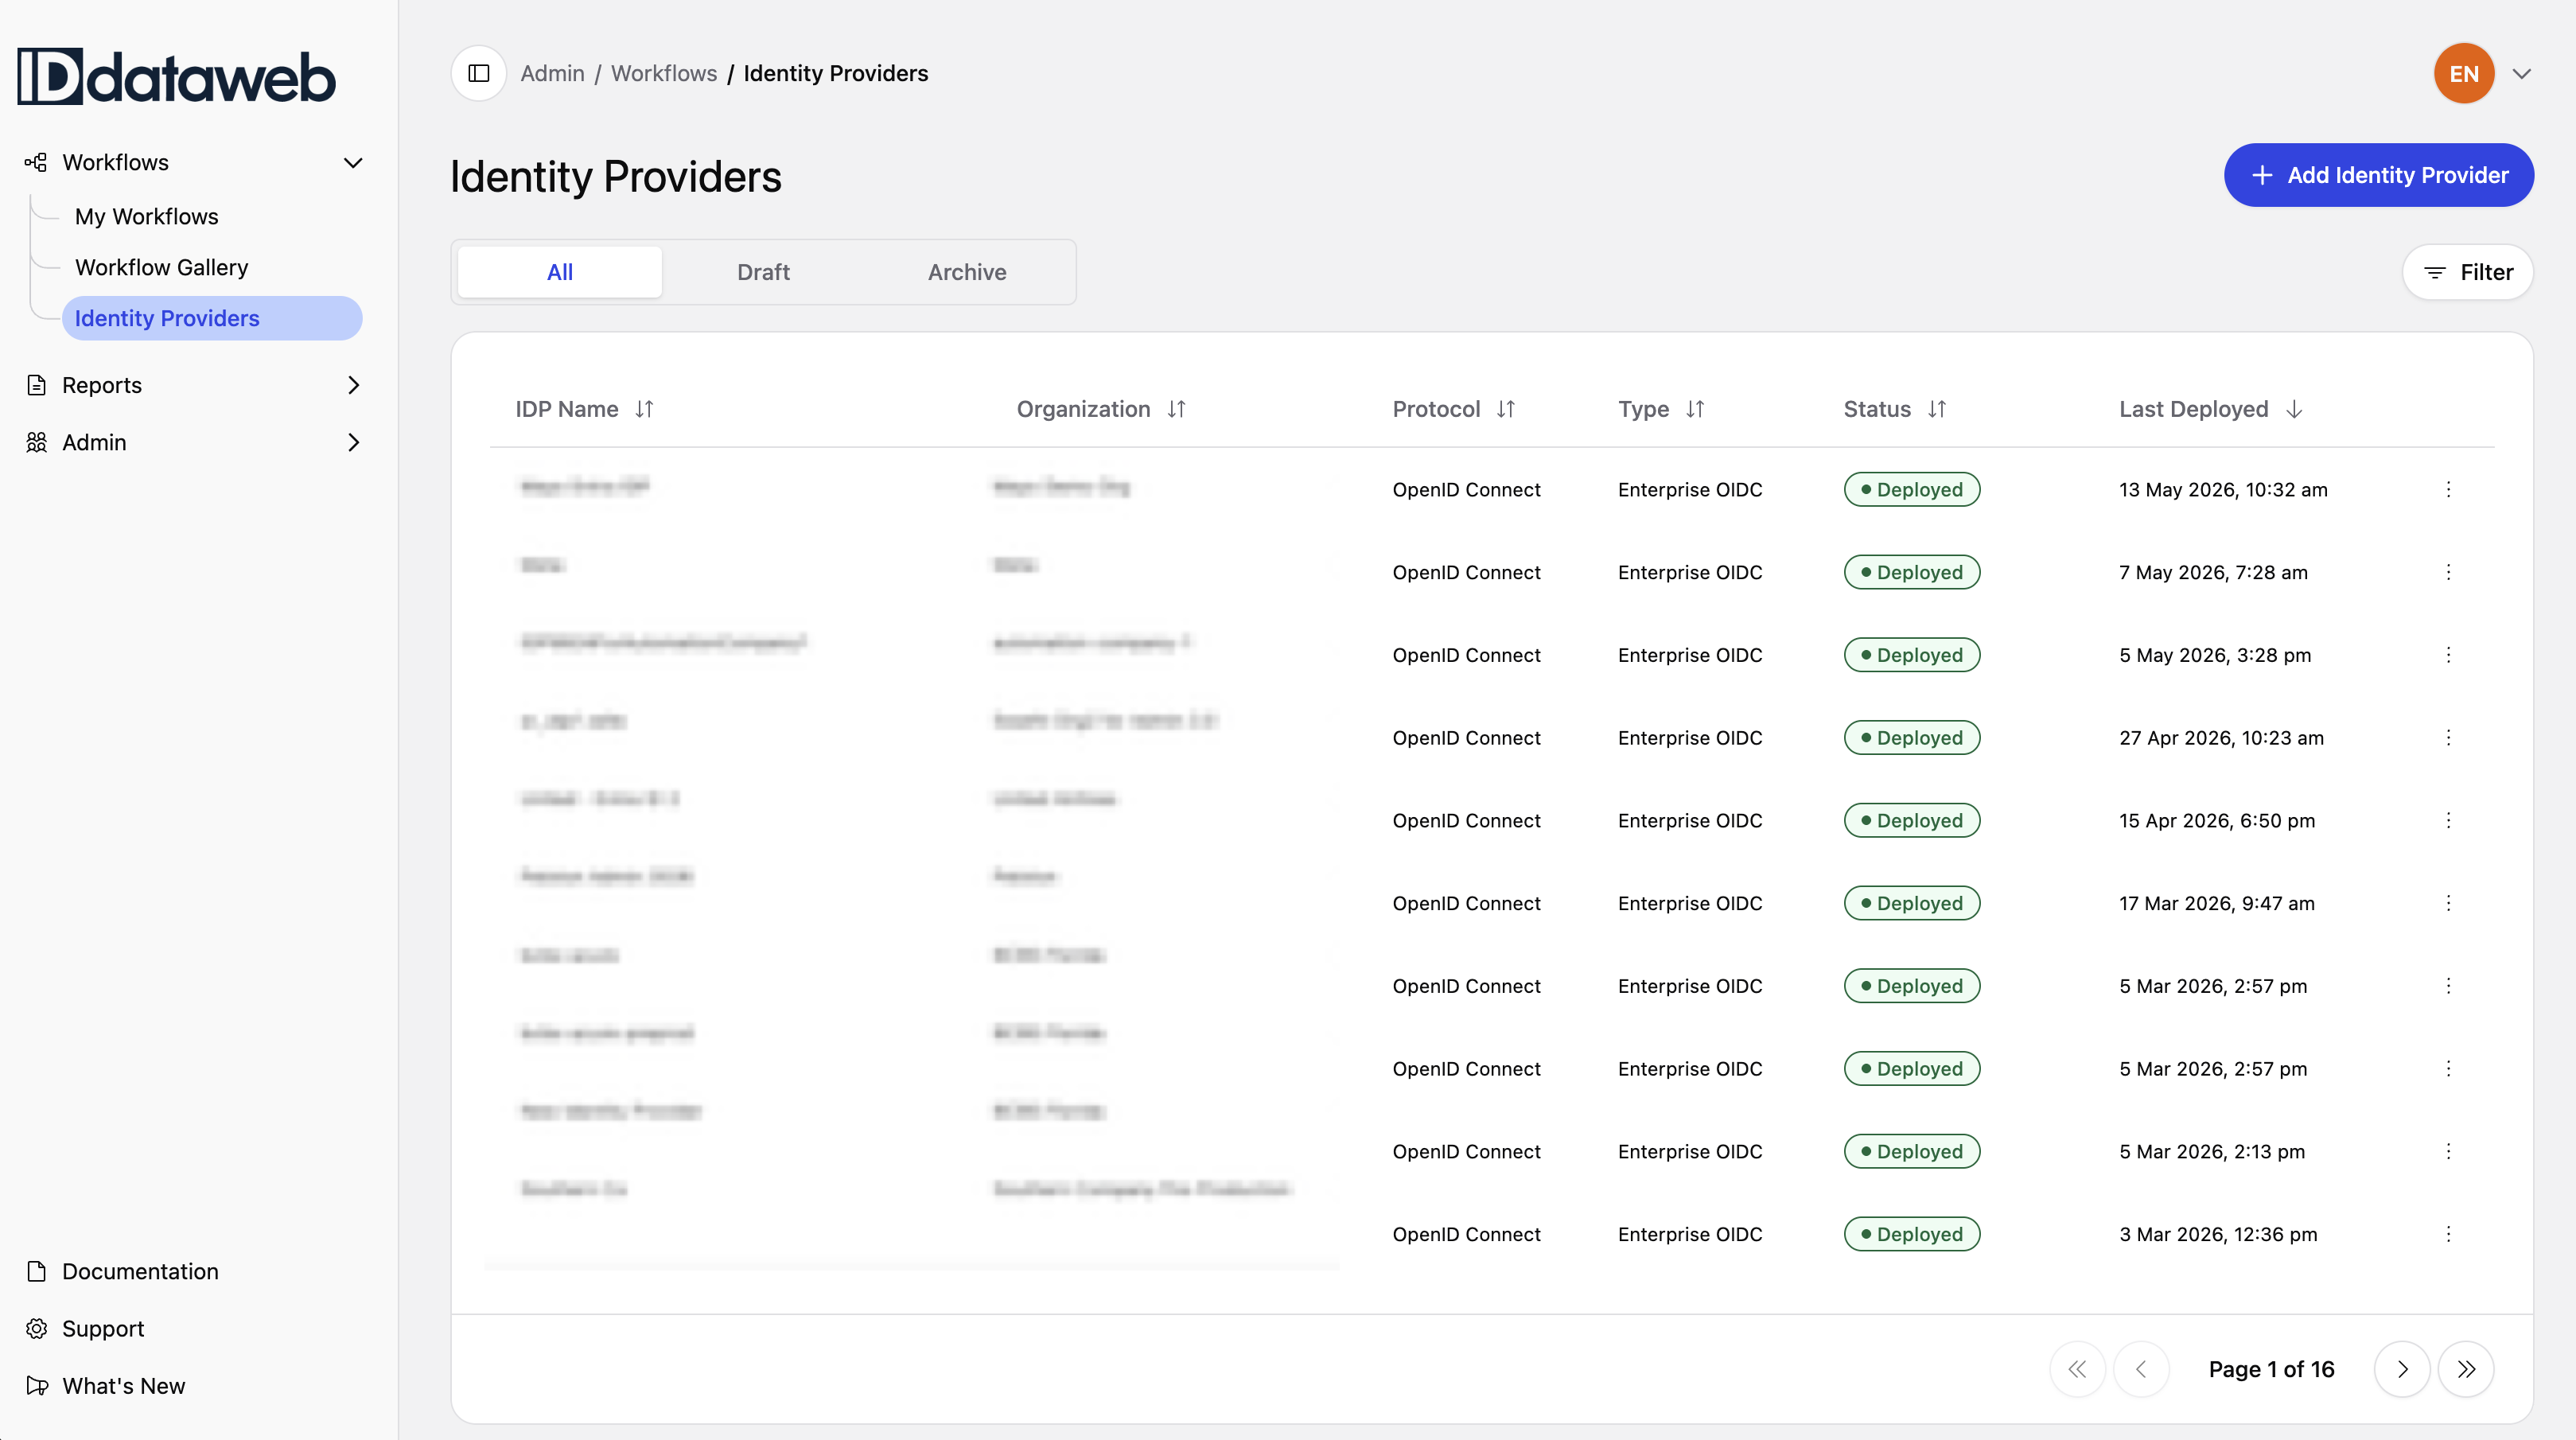Sort by Protocol column arrows
Image resolution: width=2576 pixels, height=1440 pixels.
coord(1506,409)
